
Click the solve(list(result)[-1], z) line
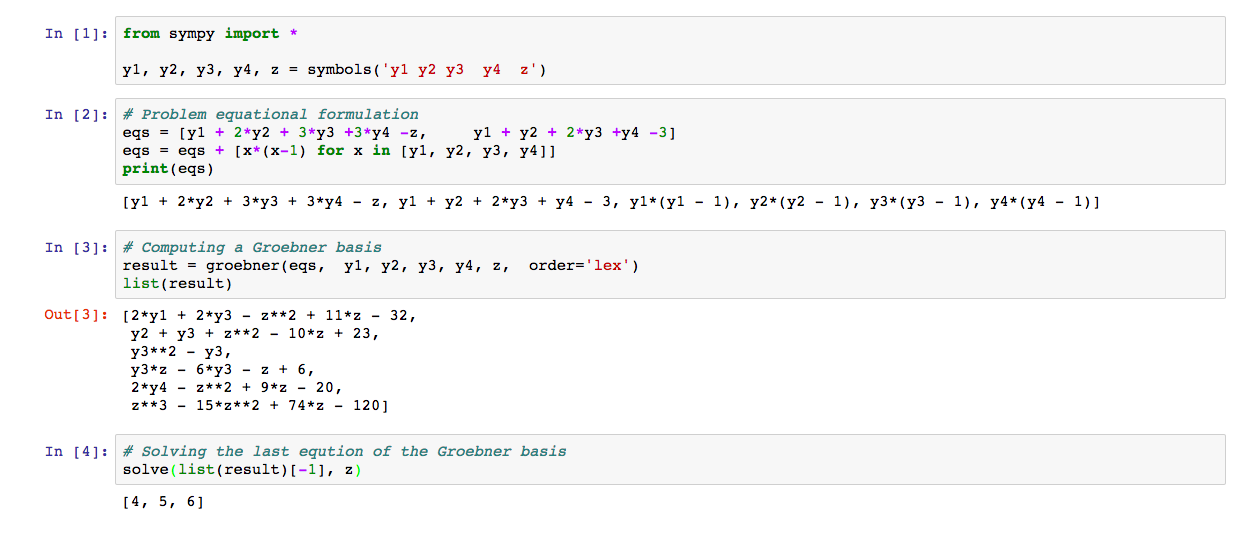(x=242, y=469)
